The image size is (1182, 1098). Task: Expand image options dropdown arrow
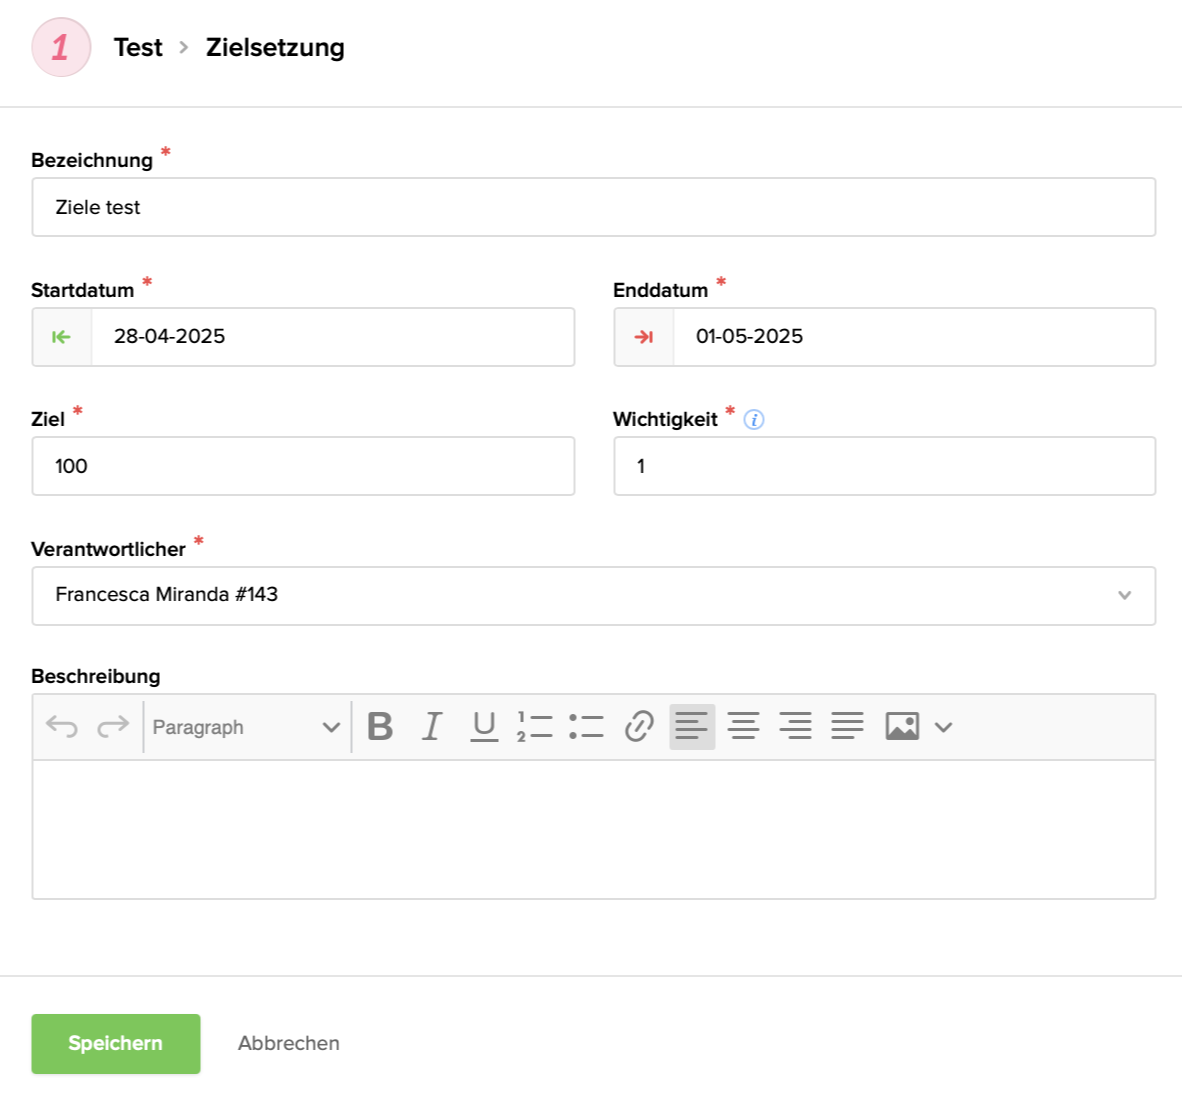click(943, 727)
